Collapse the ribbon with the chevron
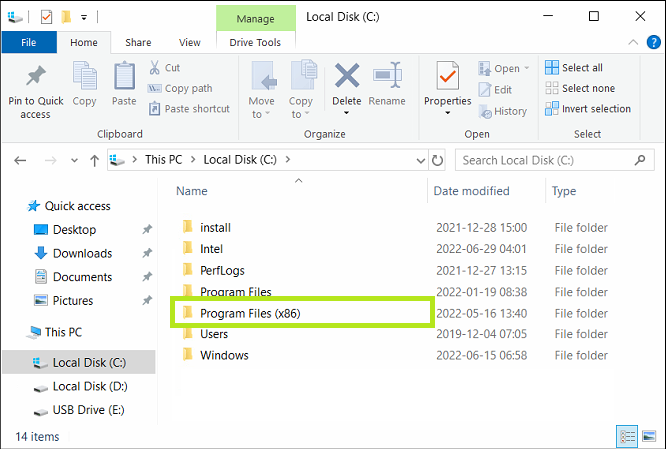Screen dimensions: 667x450 (x=631, y=43)
